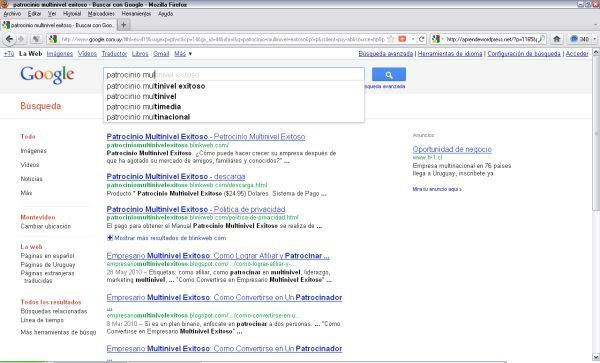Choose suggestion 'patrocinio multimedia'
This screenshot has height=363, width=600.
click(x=233, y=107)
